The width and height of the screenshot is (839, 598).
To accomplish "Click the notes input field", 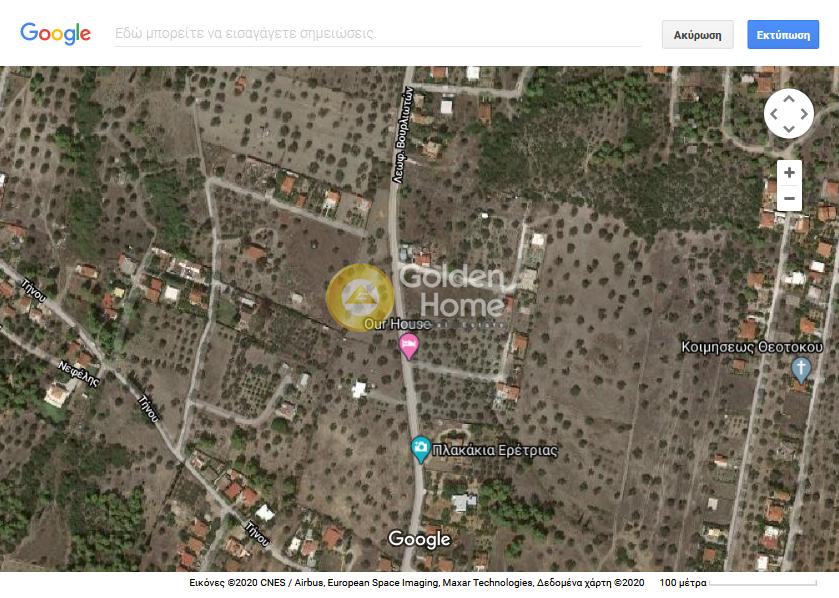I will click(x=378, y=34).
